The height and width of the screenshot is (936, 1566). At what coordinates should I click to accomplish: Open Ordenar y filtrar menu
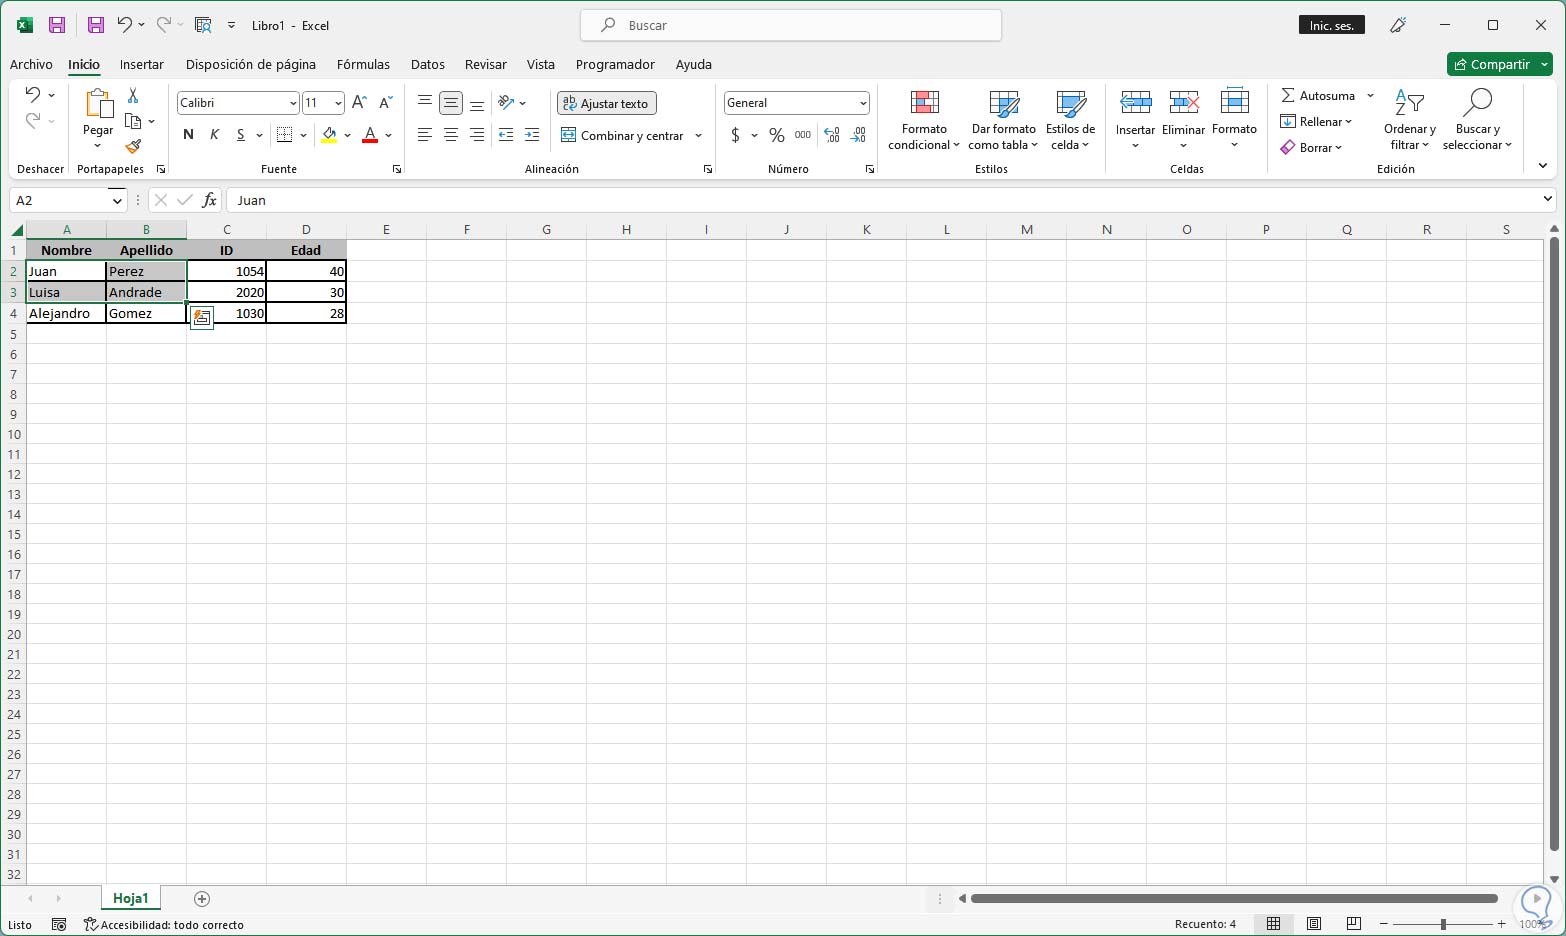1410,120
